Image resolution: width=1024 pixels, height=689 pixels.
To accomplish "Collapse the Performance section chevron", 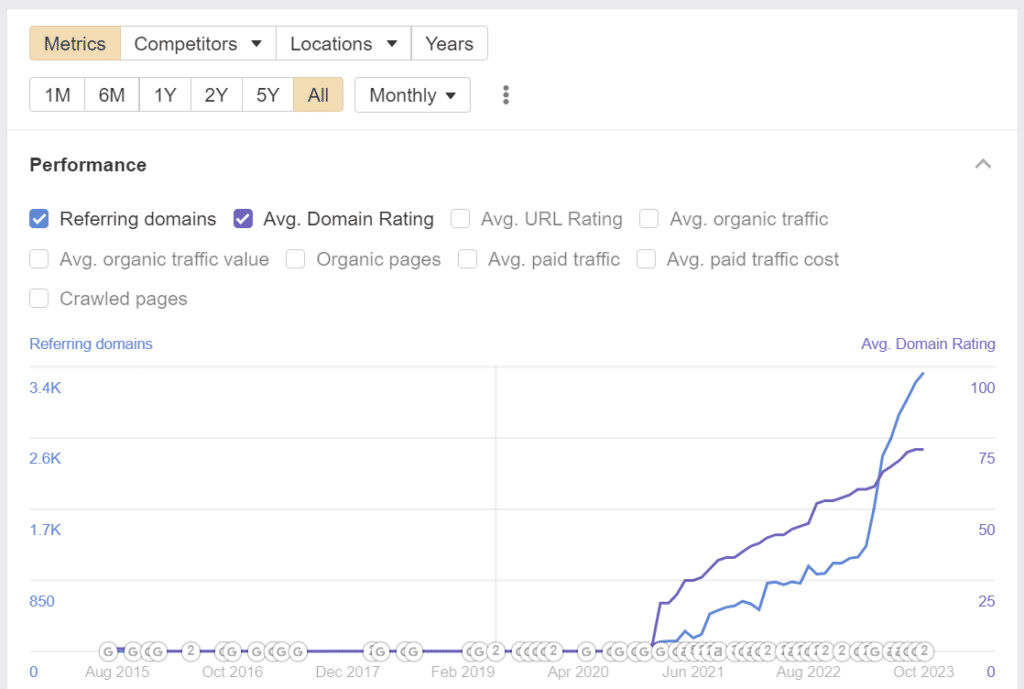I will click(x=983, y=164).
